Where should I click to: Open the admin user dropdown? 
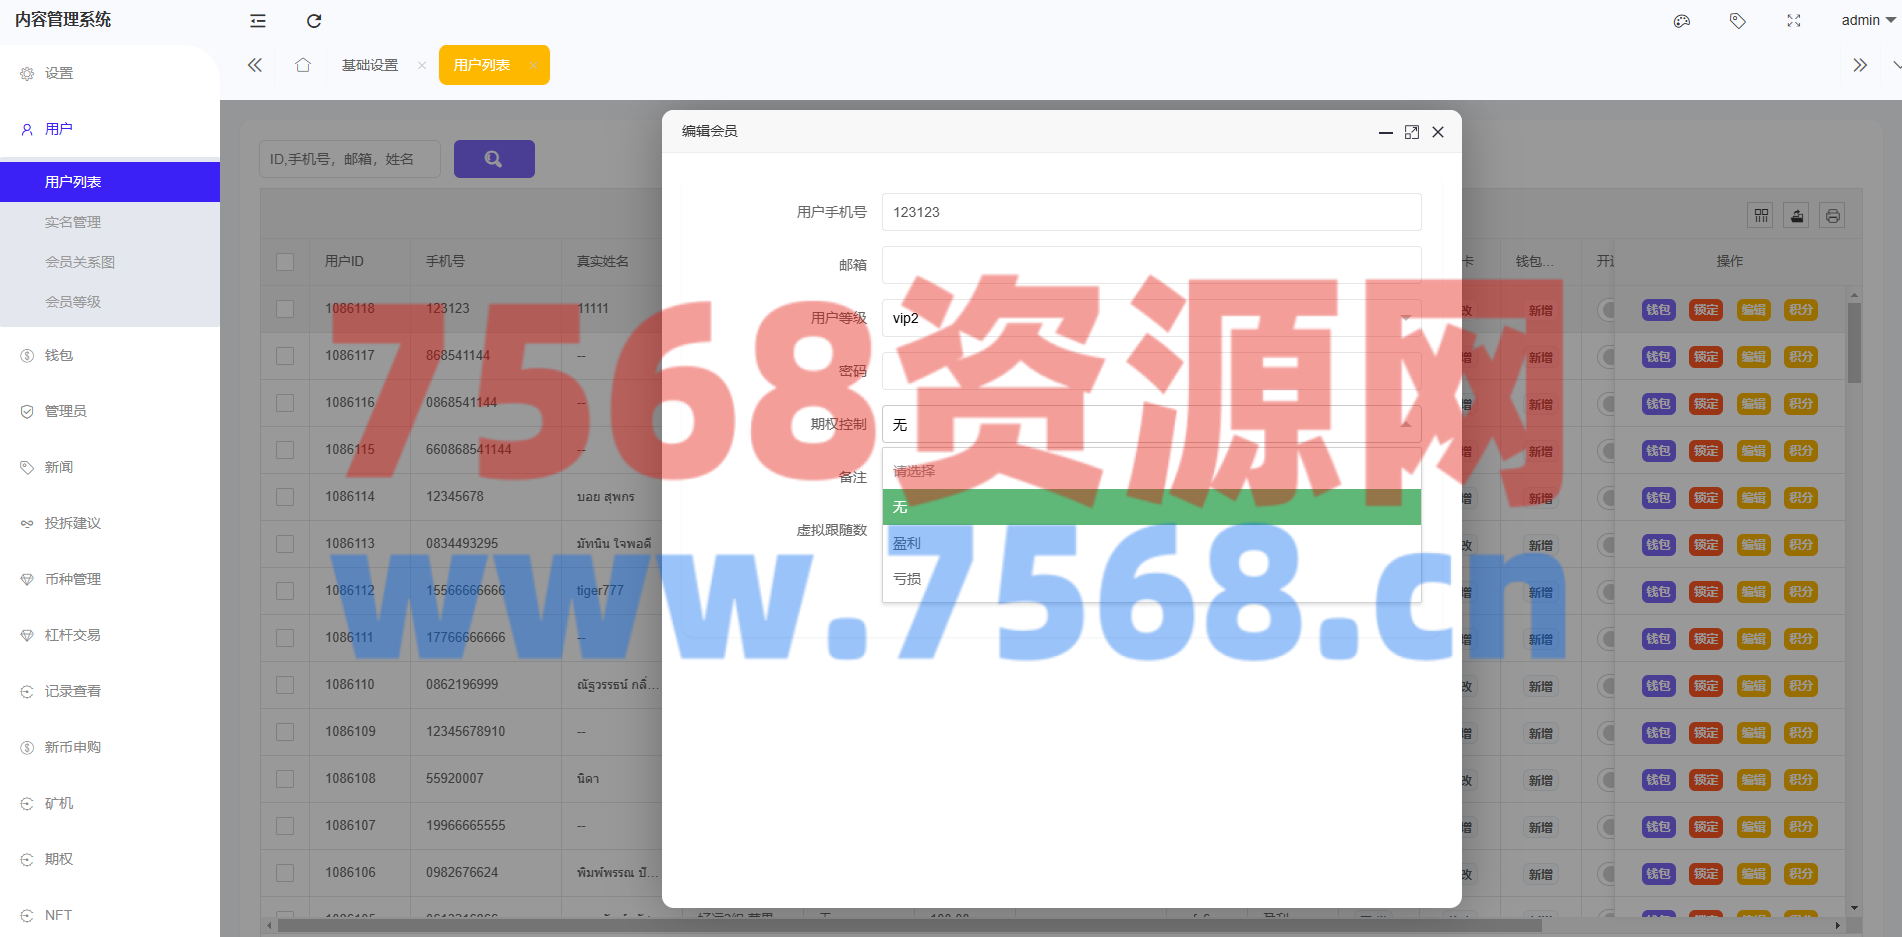[x=1867, y=21]
